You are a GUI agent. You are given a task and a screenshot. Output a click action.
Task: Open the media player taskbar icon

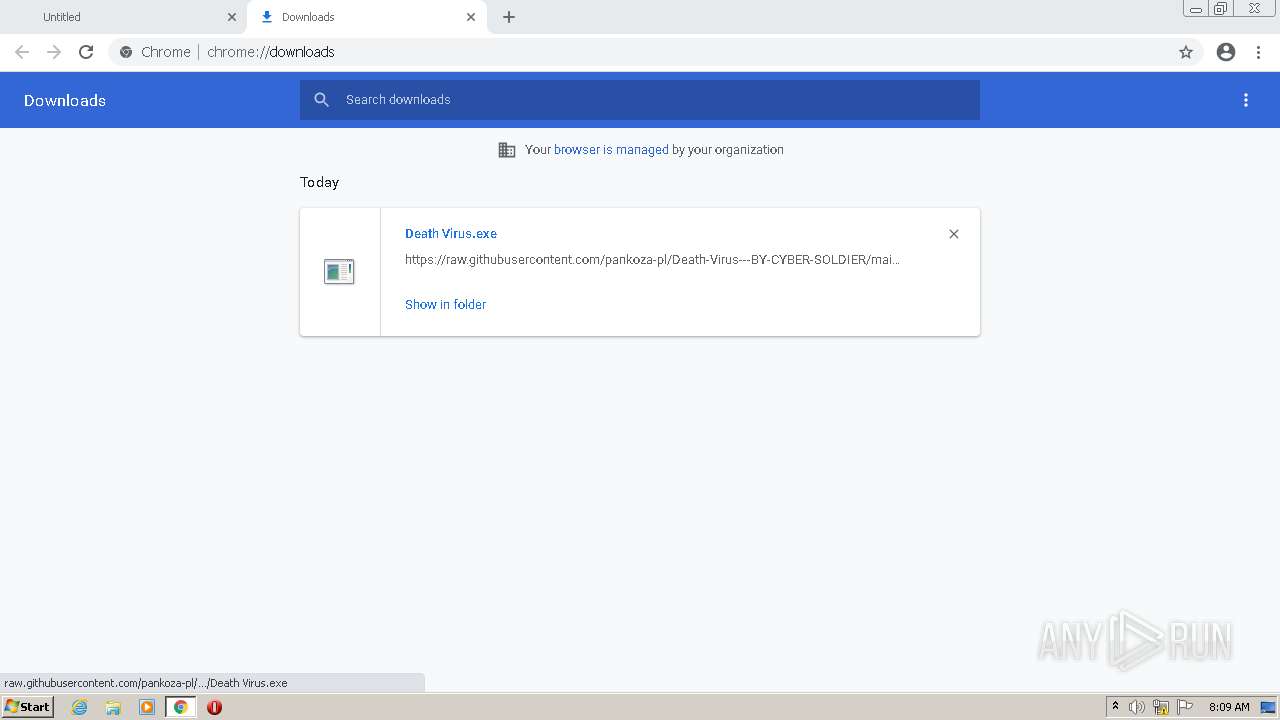tap(147, 707)
